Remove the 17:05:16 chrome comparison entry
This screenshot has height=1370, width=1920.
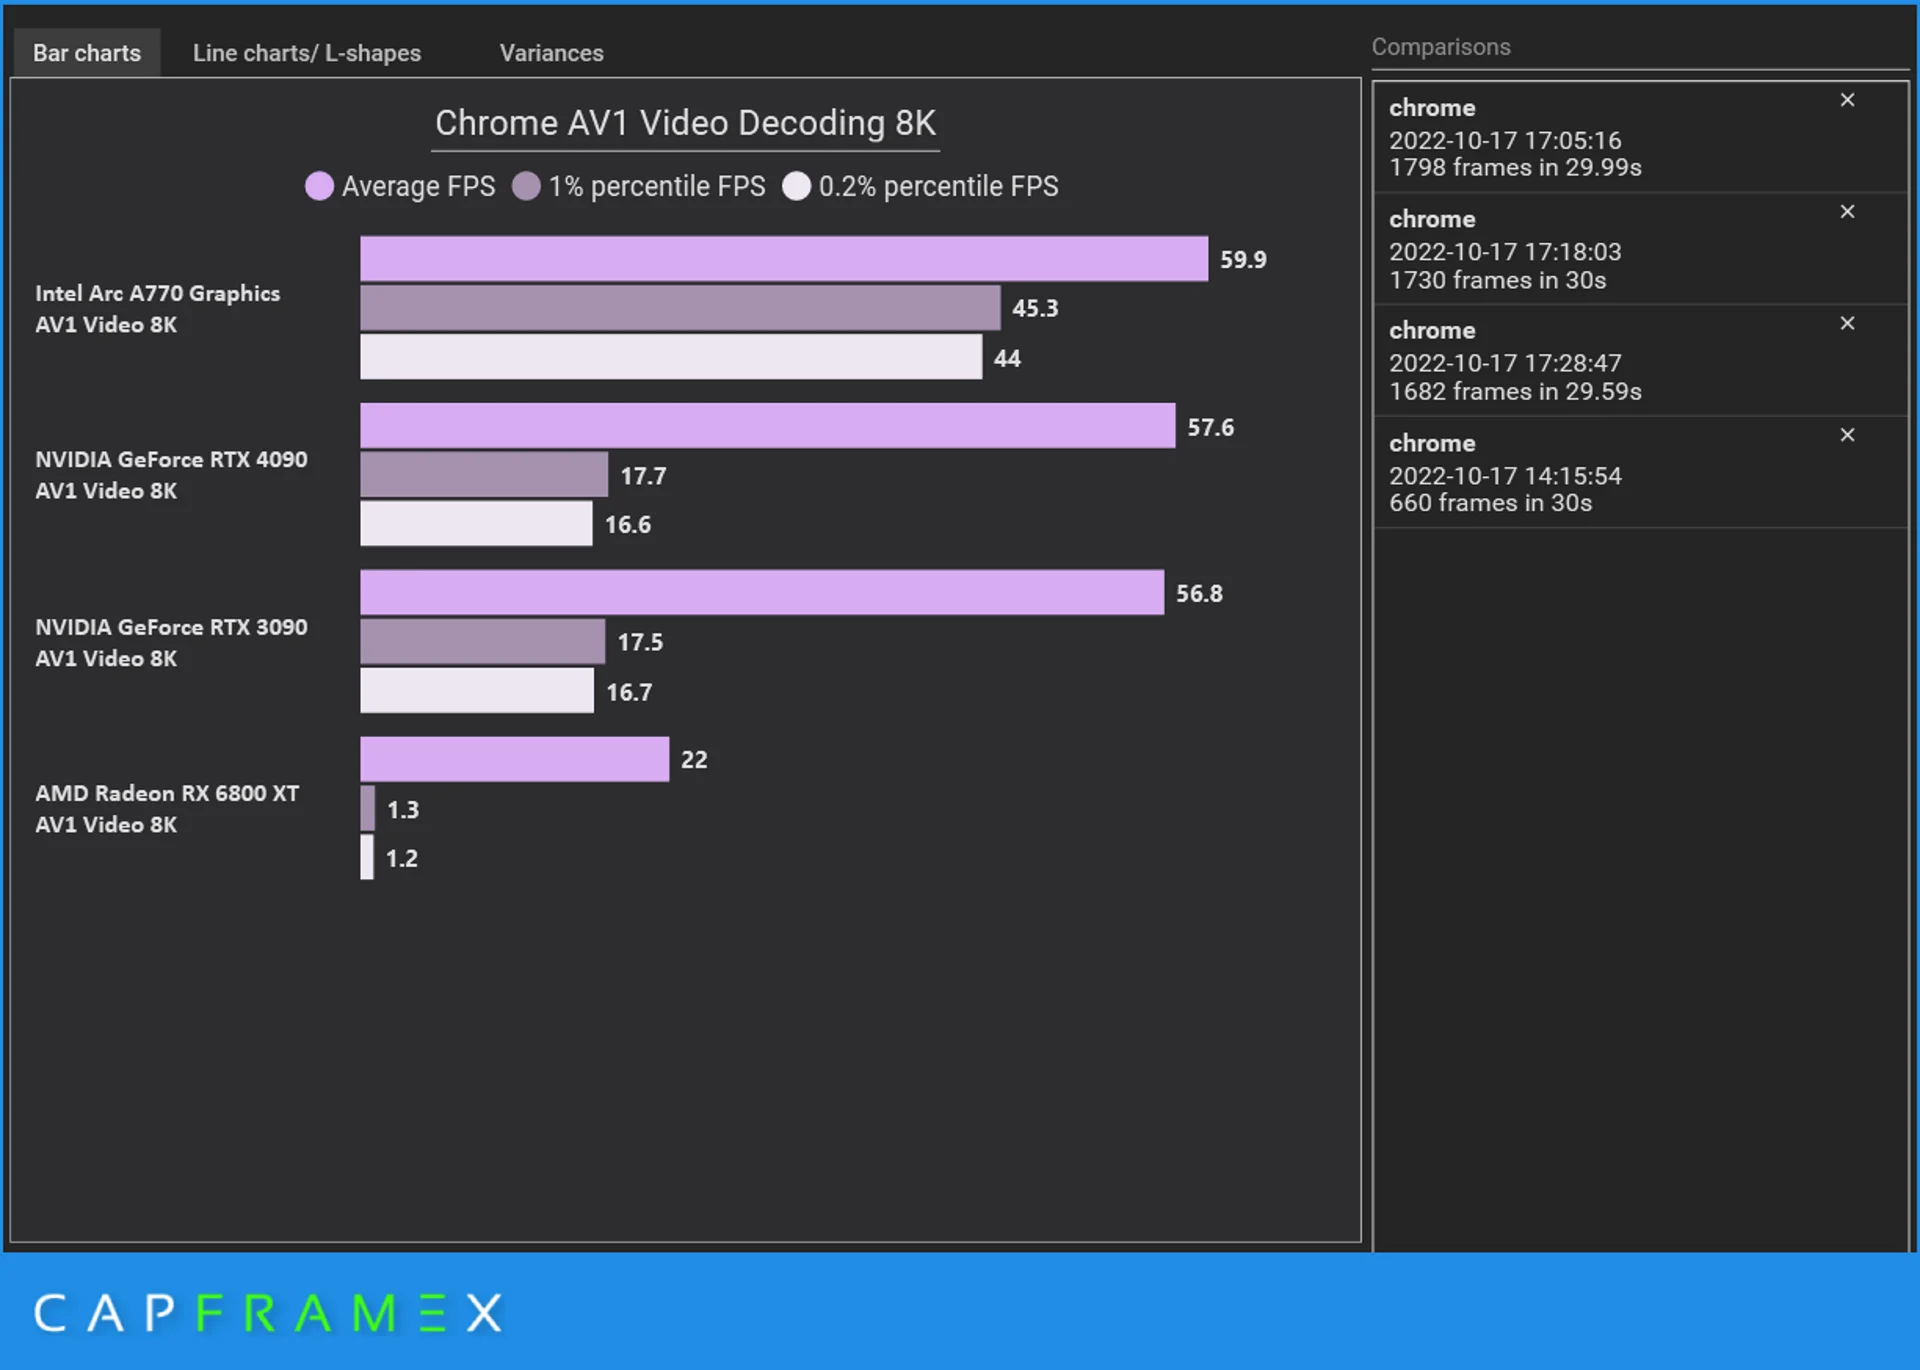coord(1847,100)
